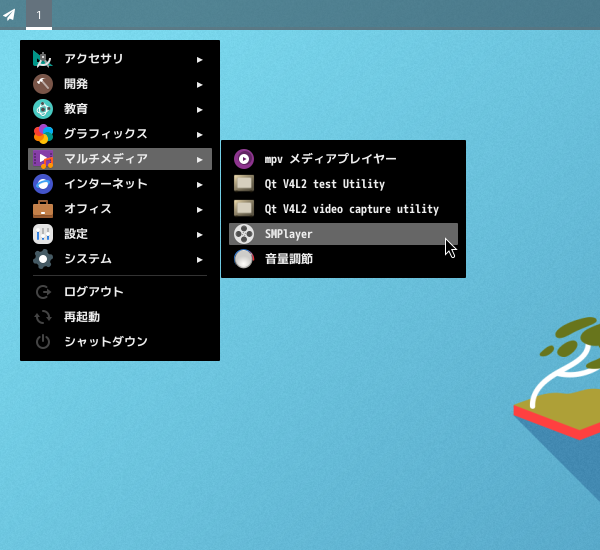
Task: Choose シャットダウン to power off
Action: [x=105, y=342]
